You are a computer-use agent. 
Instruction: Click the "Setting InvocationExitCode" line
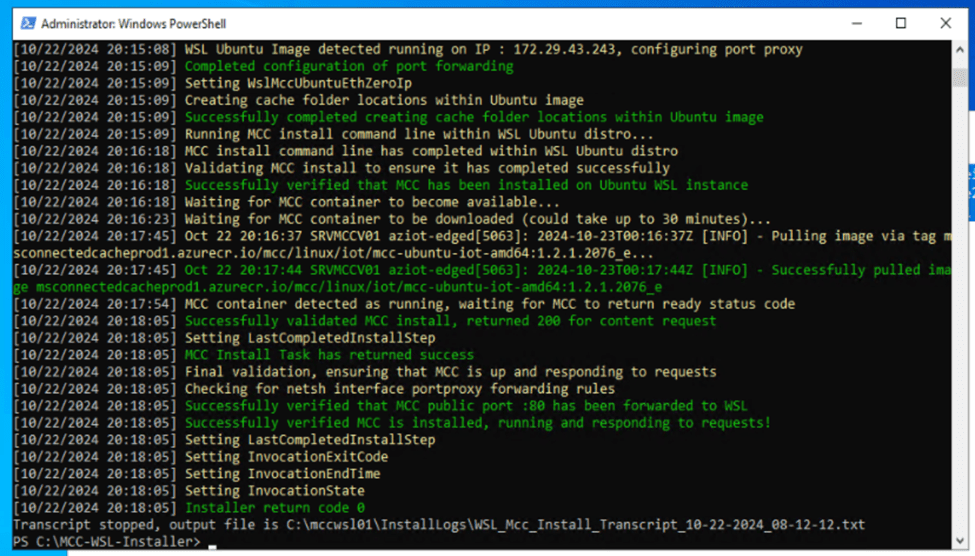click(x=286, y=457)
